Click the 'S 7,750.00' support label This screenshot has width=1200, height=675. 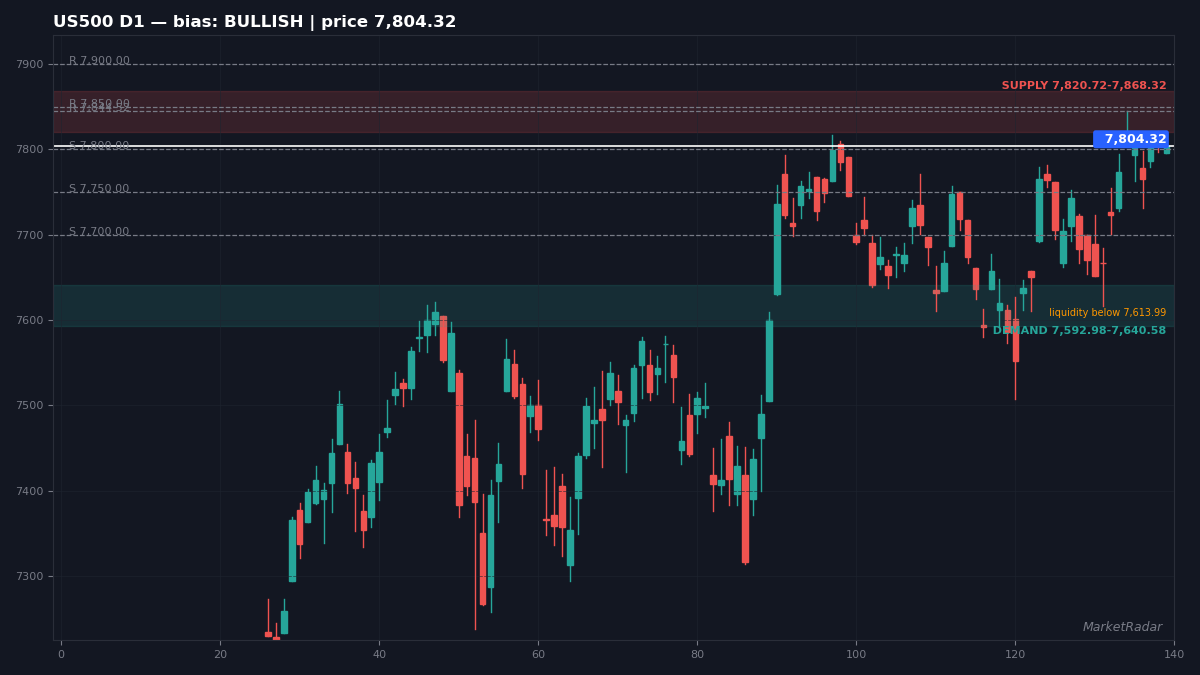coord(99,189)
